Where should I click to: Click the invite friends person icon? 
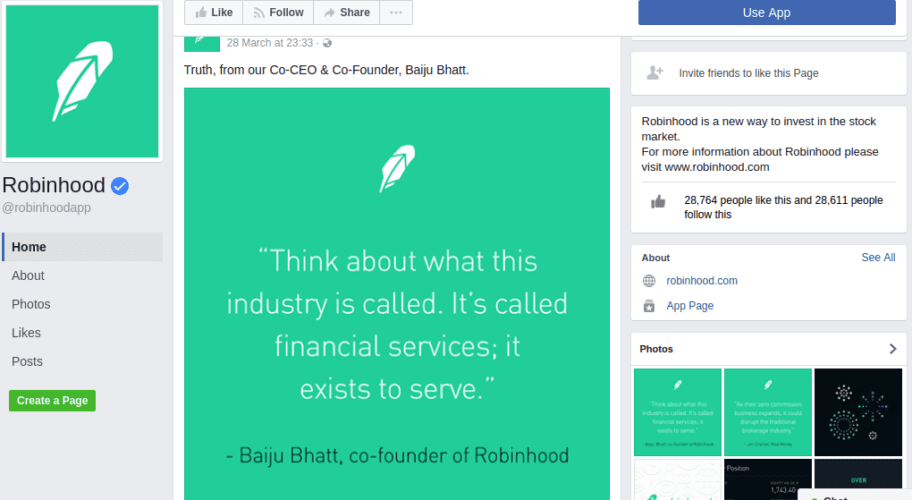coord(655,73)
